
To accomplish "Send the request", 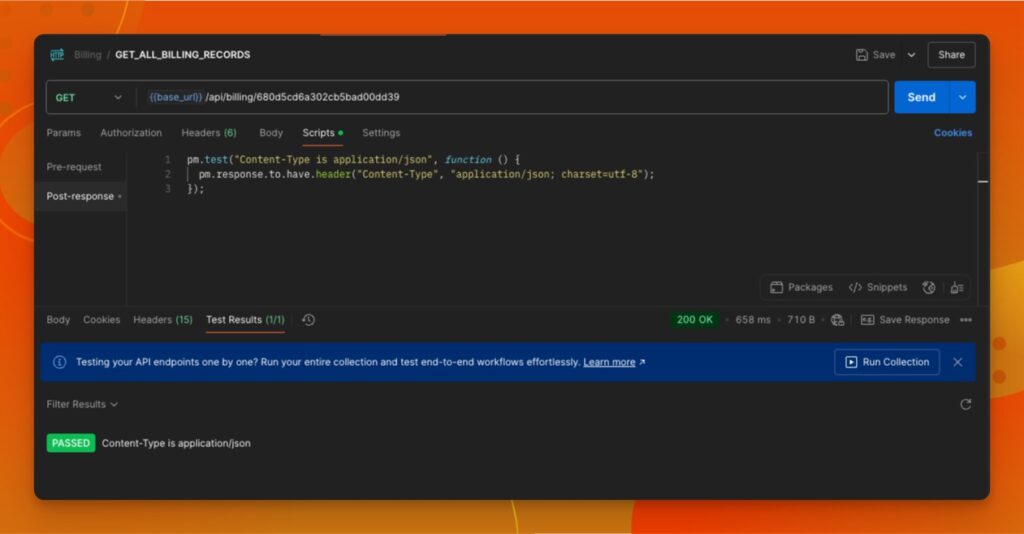I will (921, 97).
